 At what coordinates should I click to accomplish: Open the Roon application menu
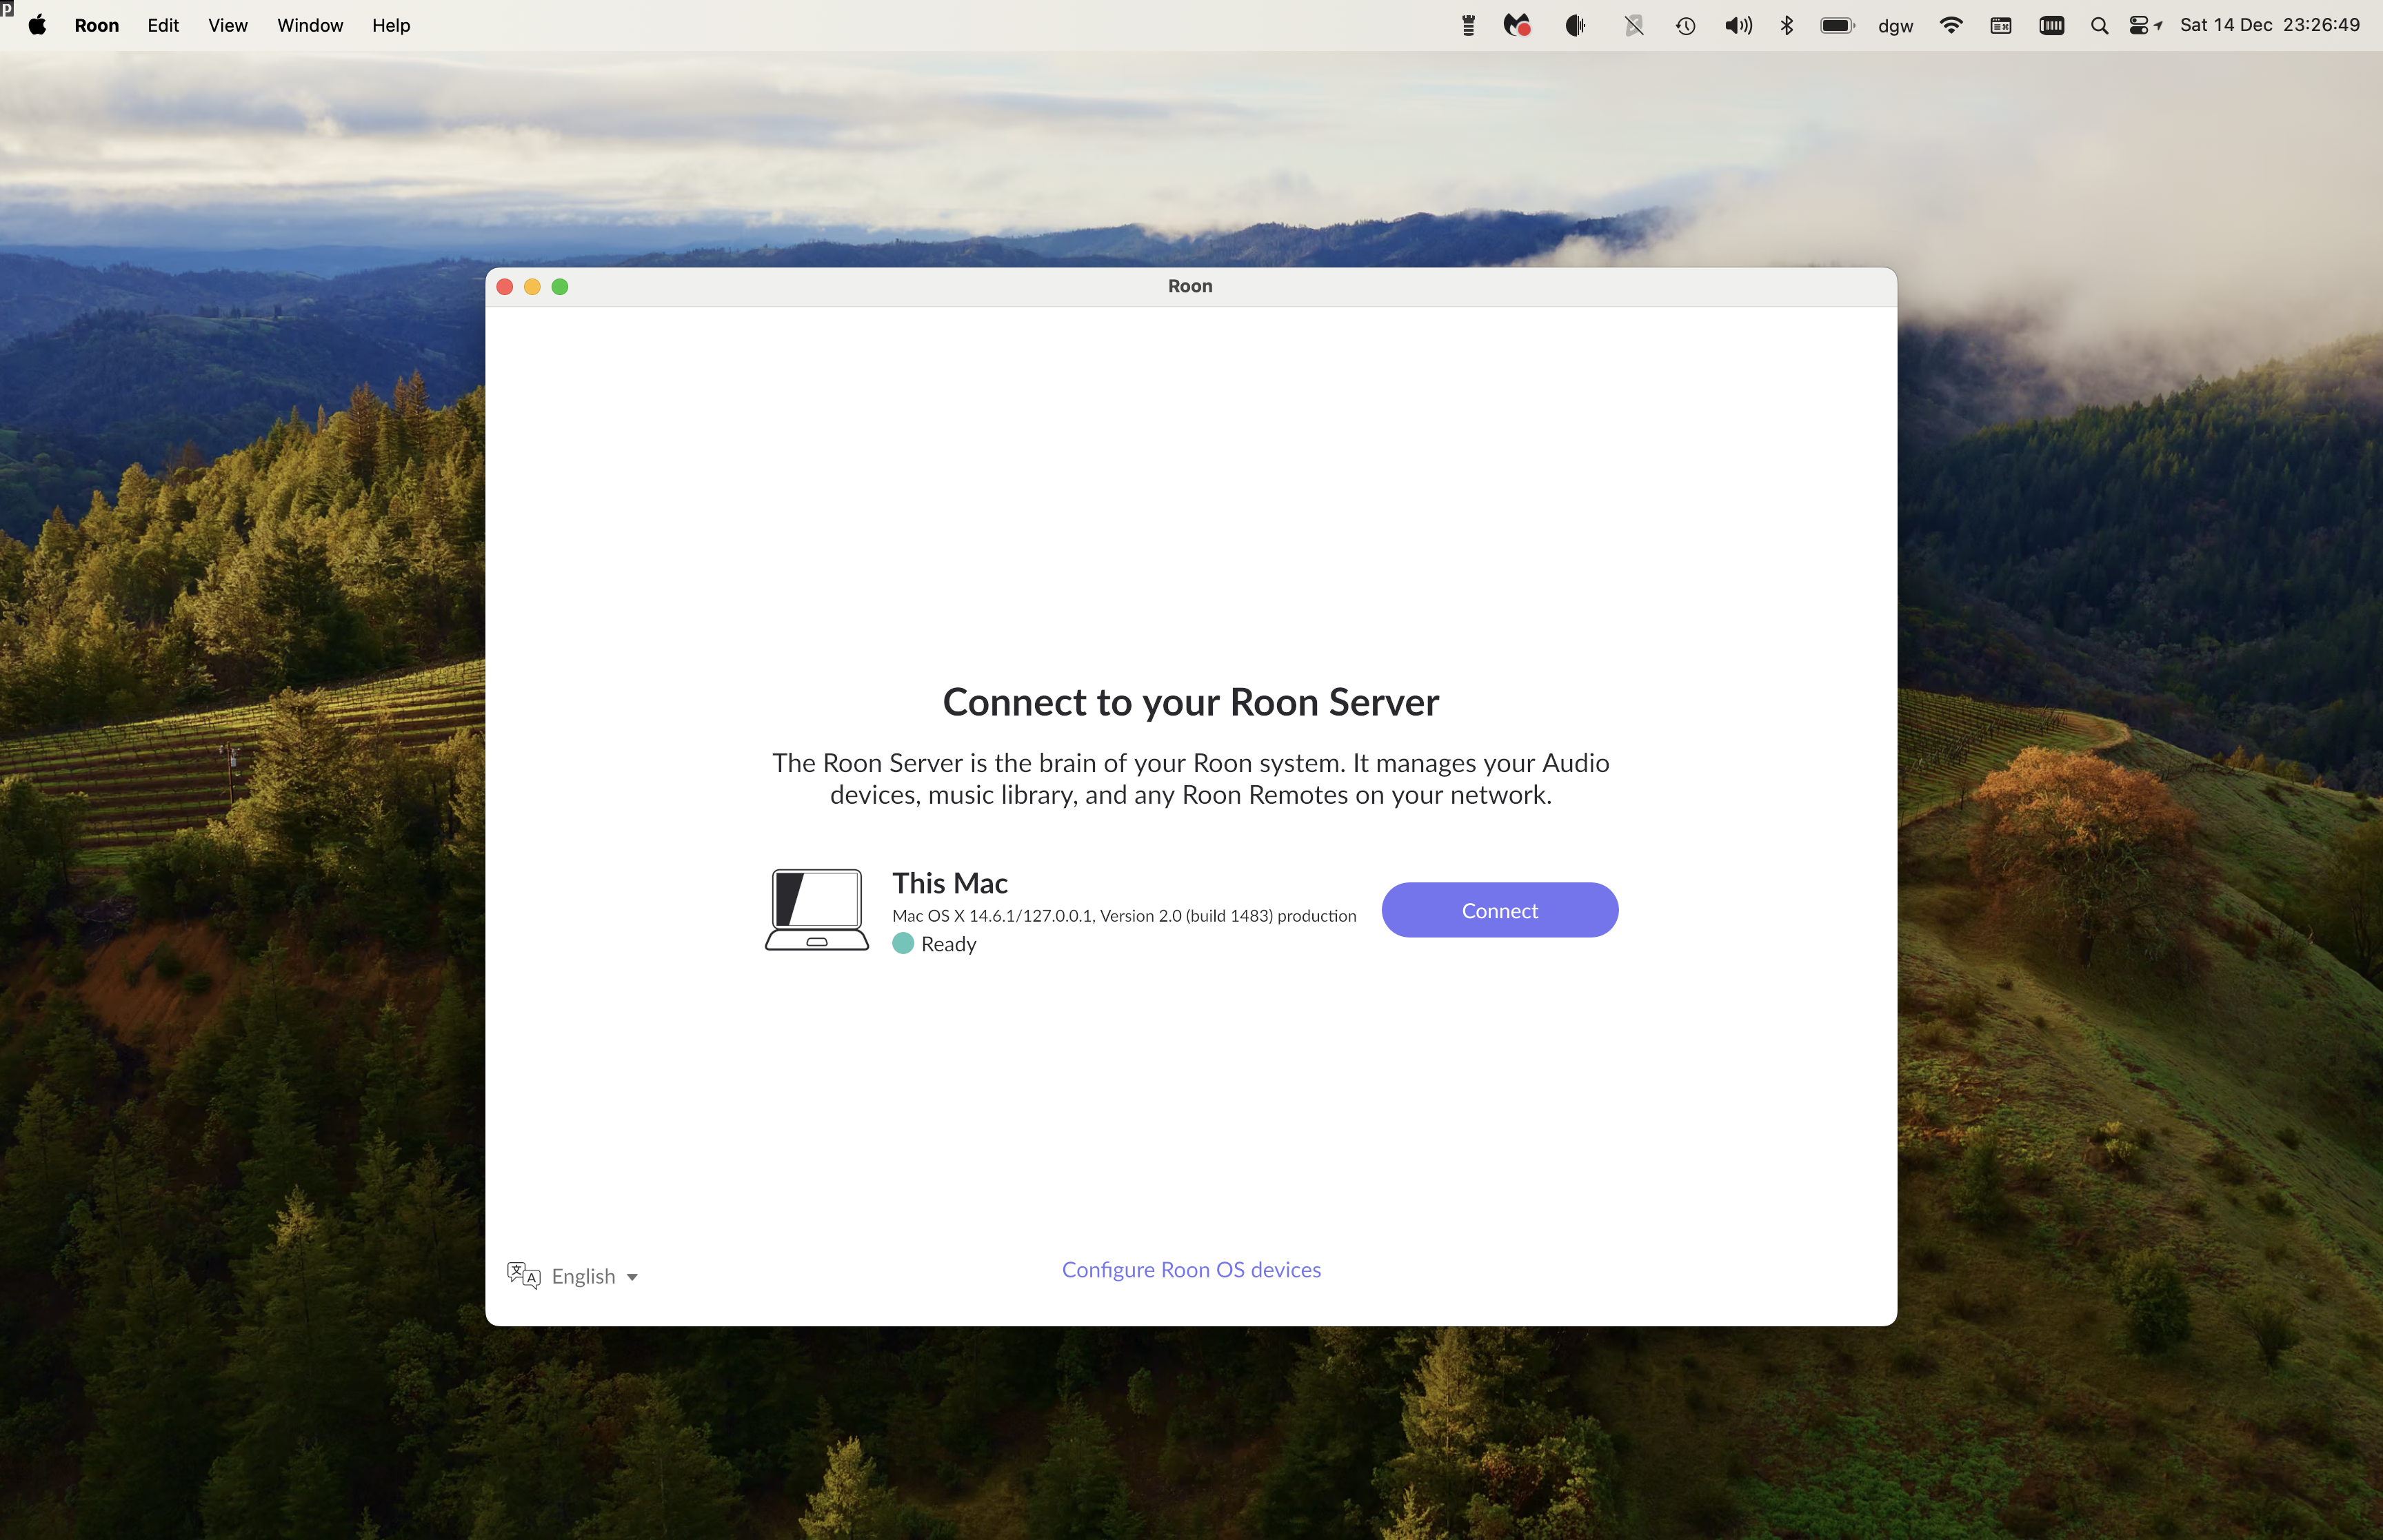coord(96,25)
